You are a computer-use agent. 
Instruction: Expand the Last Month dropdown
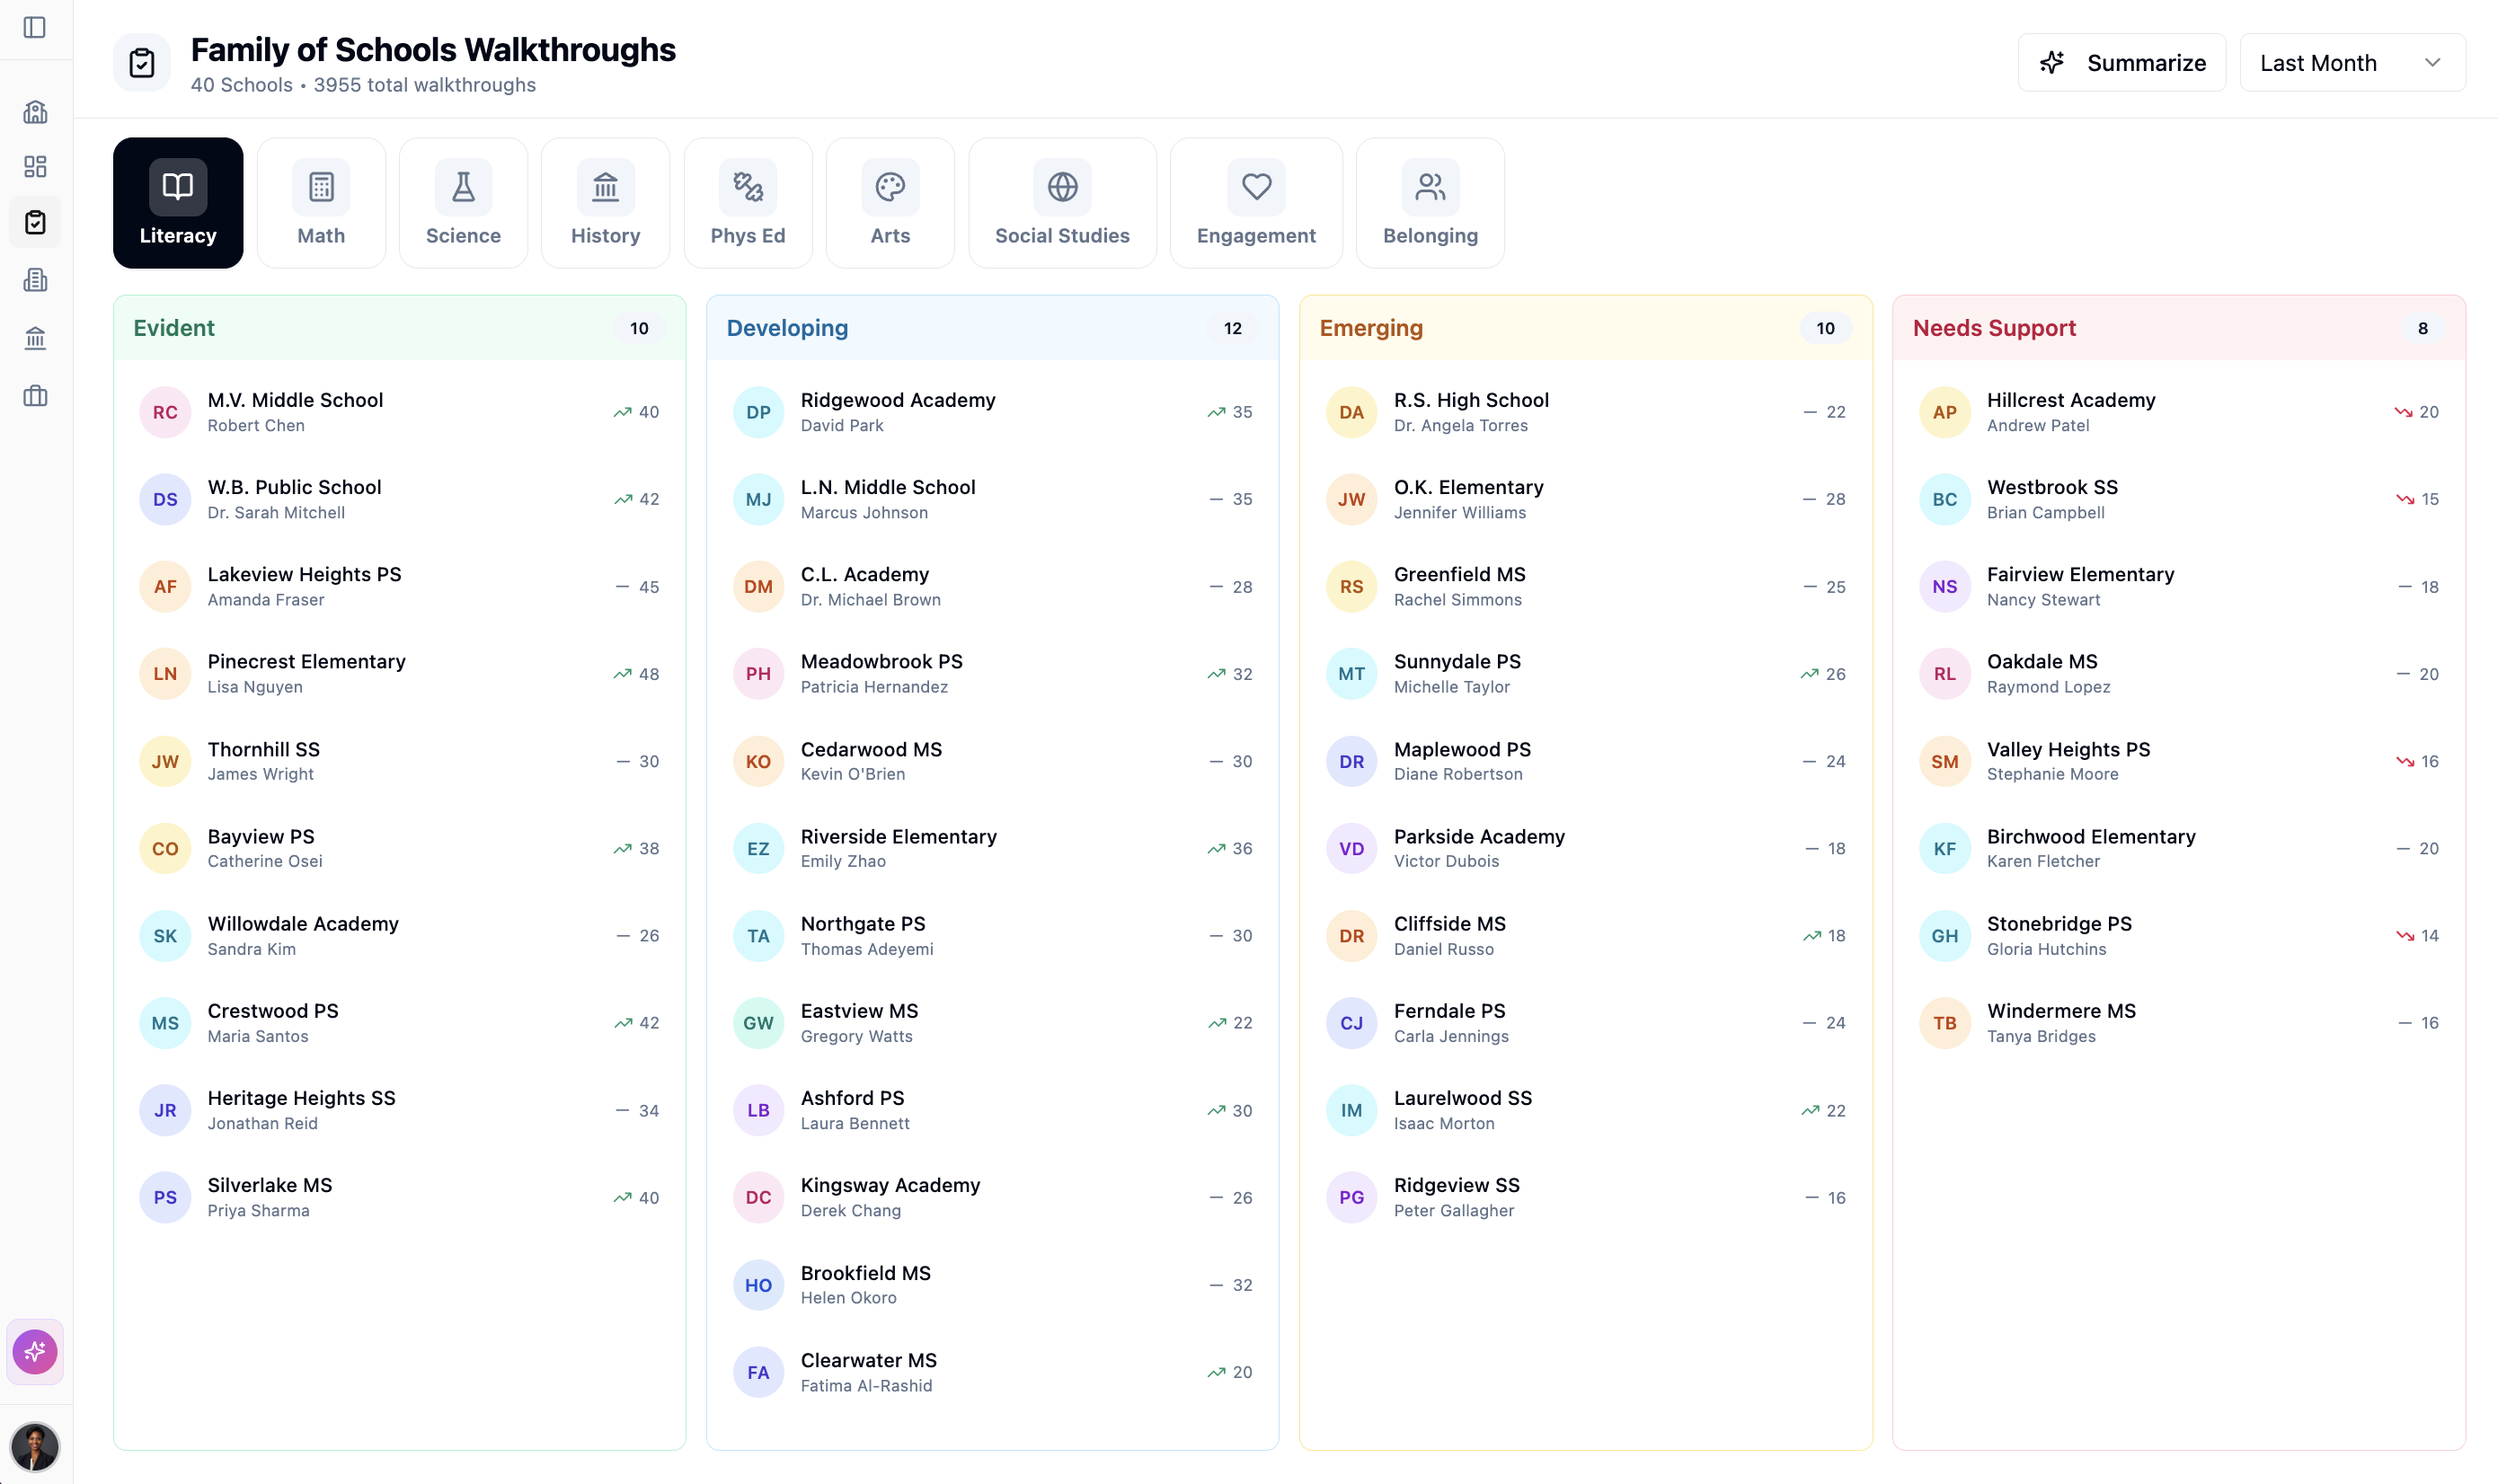coord(2351,63)
